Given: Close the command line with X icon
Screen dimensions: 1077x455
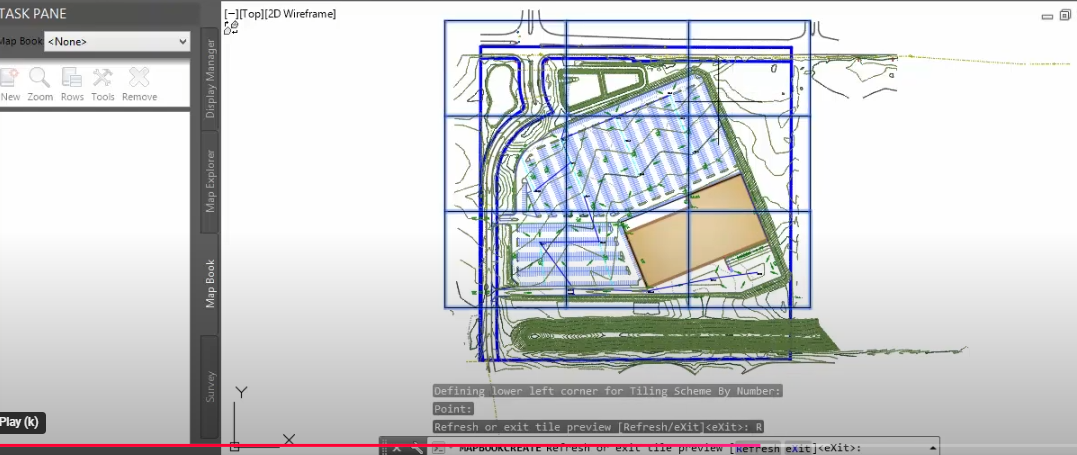Looking at the screenshot, I should pyautogui.click(x=396, y=448).
